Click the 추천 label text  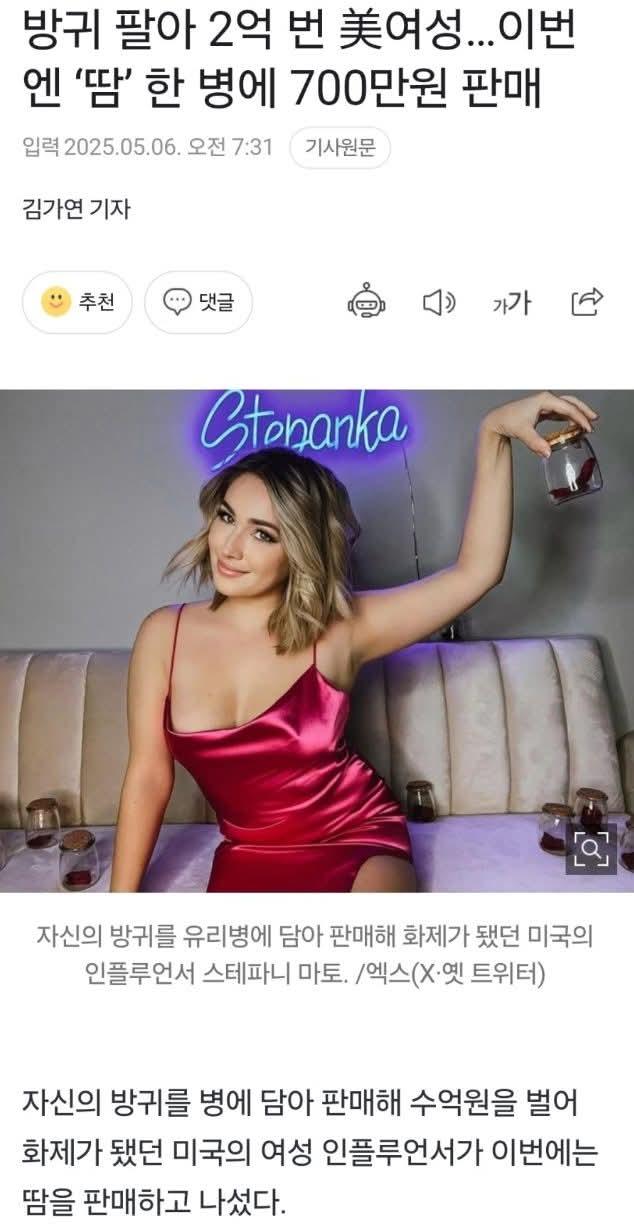coord(97,302)
